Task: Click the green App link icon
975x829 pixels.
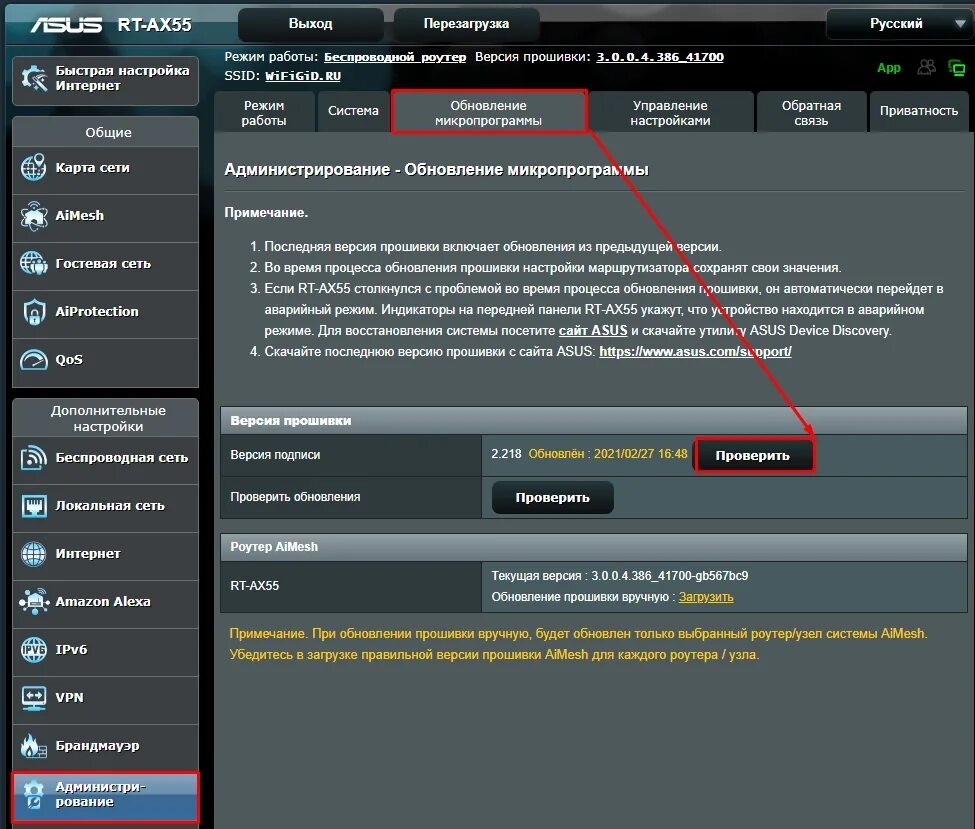Action: click(889, 68)
